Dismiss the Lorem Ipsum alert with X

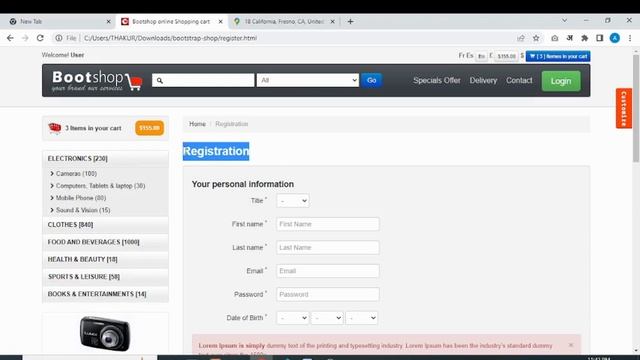(571, 345)
